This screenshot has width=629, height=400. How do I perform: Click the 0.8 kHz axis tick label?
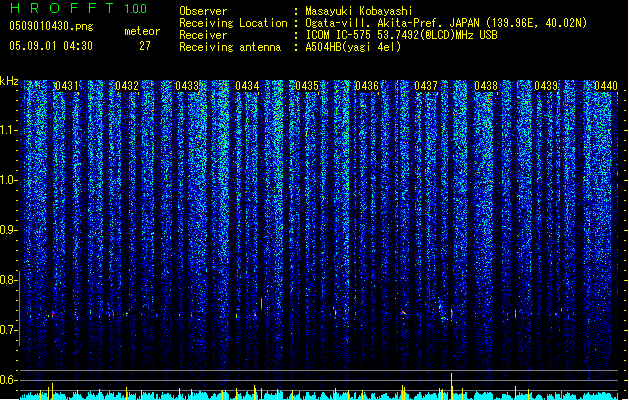9,280
